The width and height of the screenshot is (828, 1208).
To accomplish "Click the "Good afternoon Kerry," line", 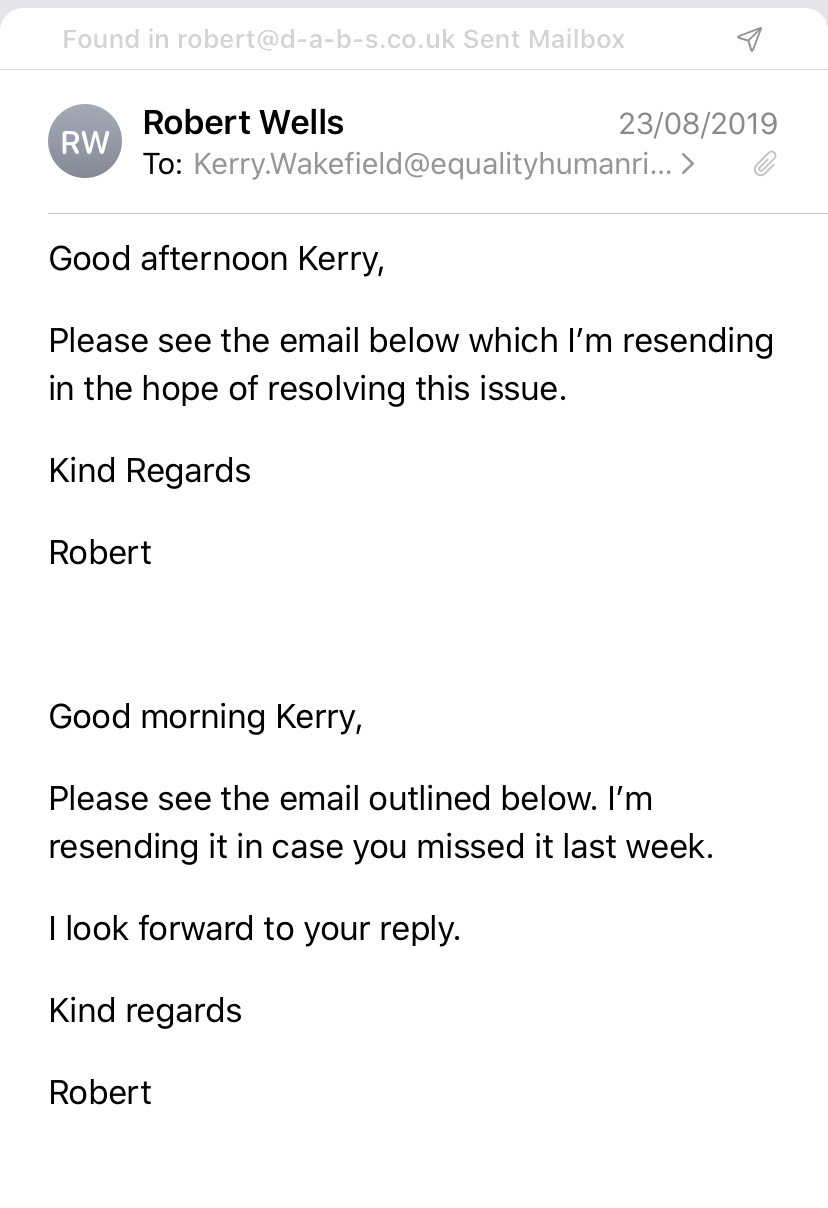I will (x=216, y=259).
